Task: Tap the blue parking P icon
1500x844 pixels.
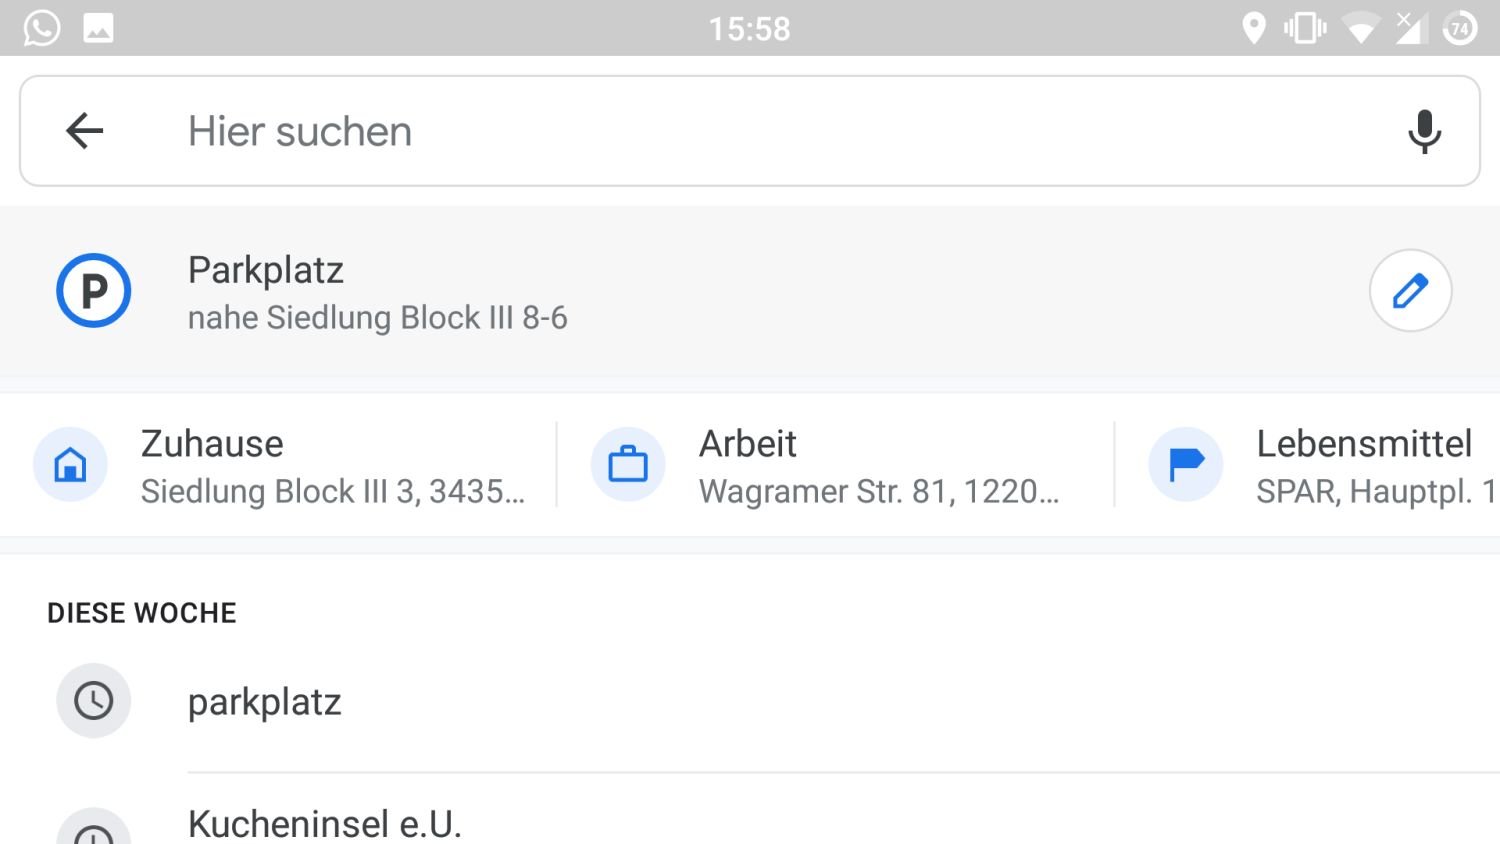Action: (x=93, y=291)
